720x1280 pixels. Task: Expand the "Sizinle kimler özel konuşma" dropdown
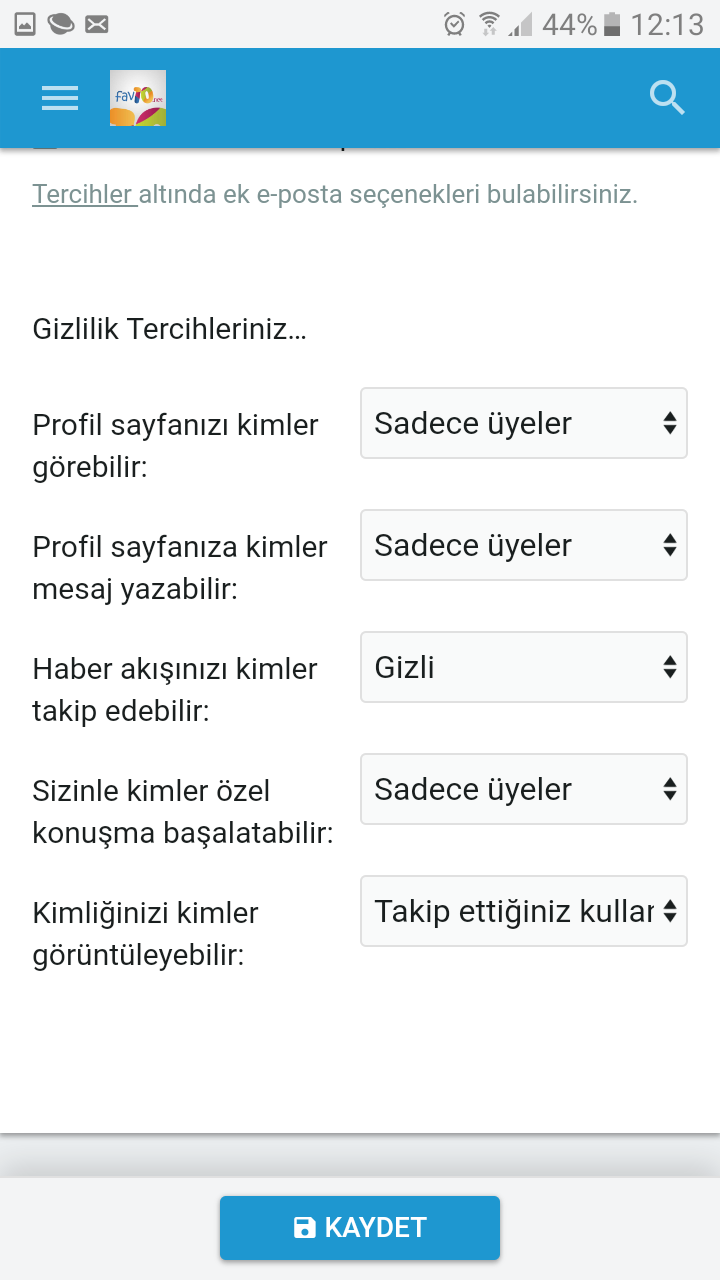click(x=523, y=789)
